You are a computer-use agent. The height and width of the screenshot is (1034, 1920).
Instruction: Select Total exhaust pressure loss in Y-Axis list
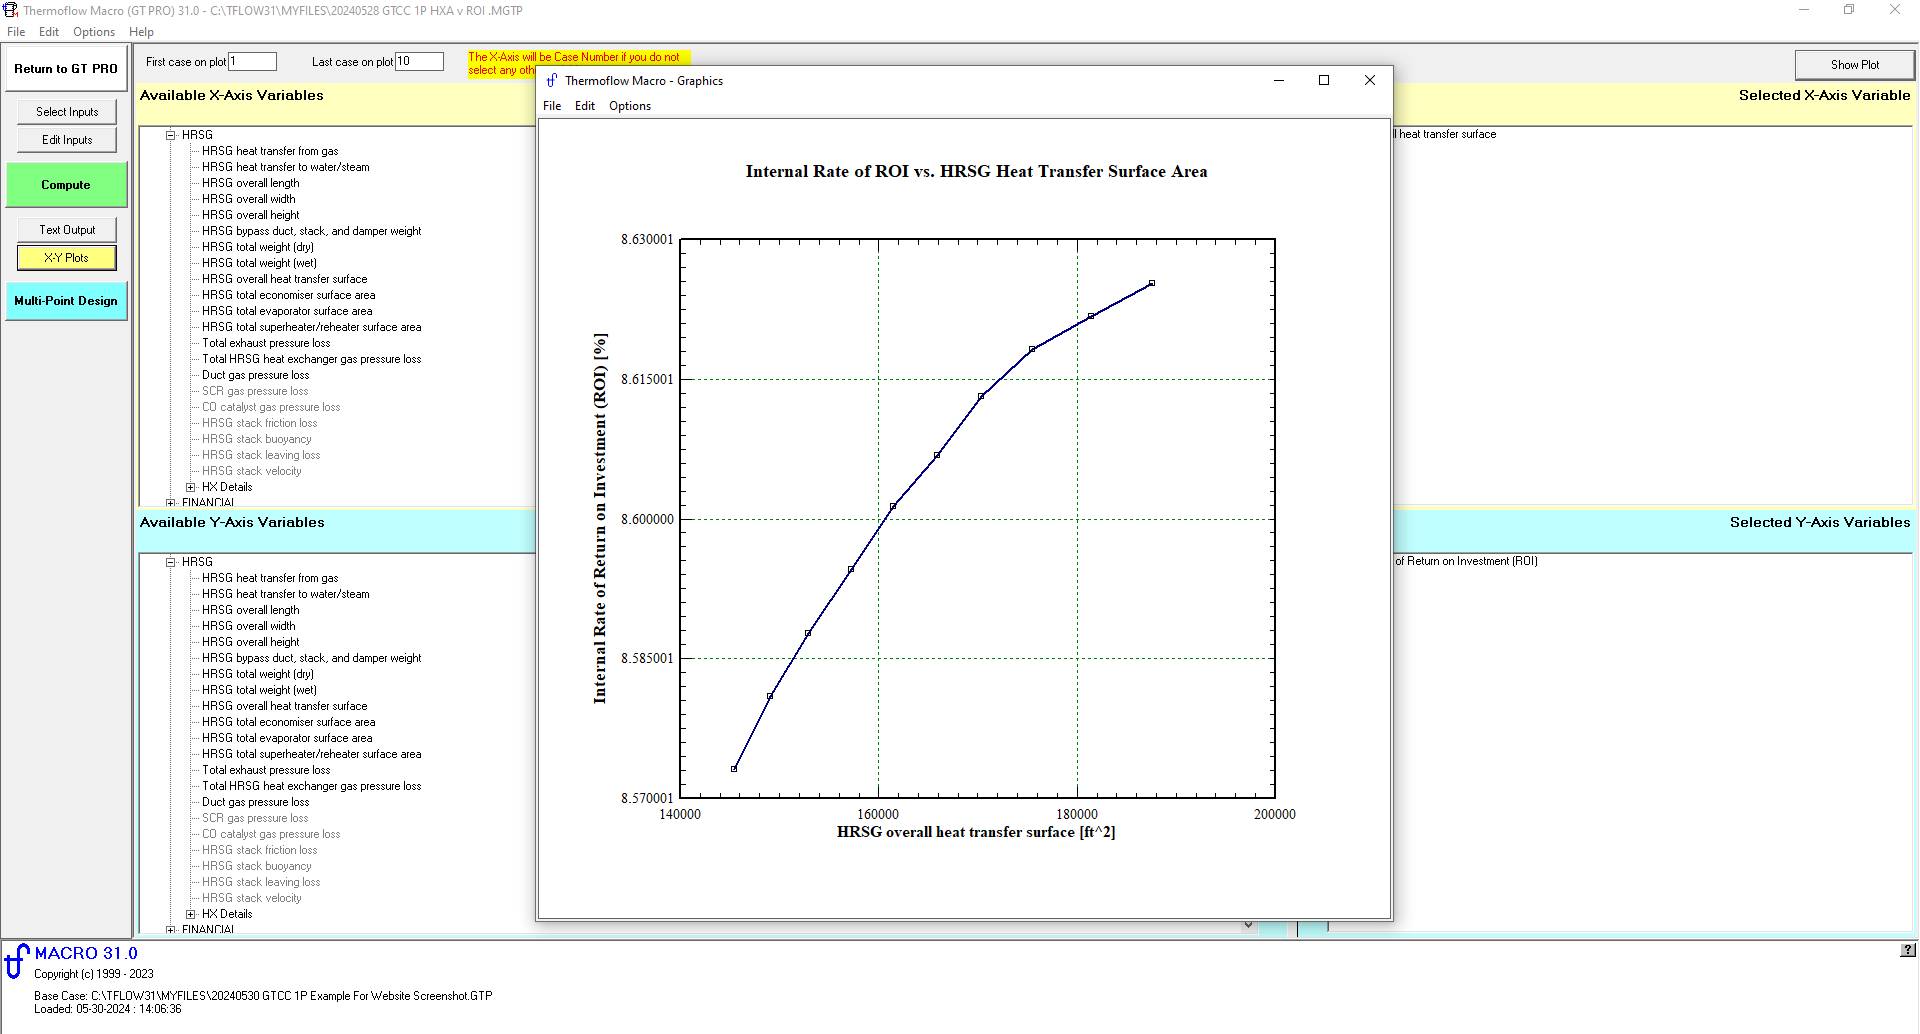pyautogui.click(x=266, y=770)
